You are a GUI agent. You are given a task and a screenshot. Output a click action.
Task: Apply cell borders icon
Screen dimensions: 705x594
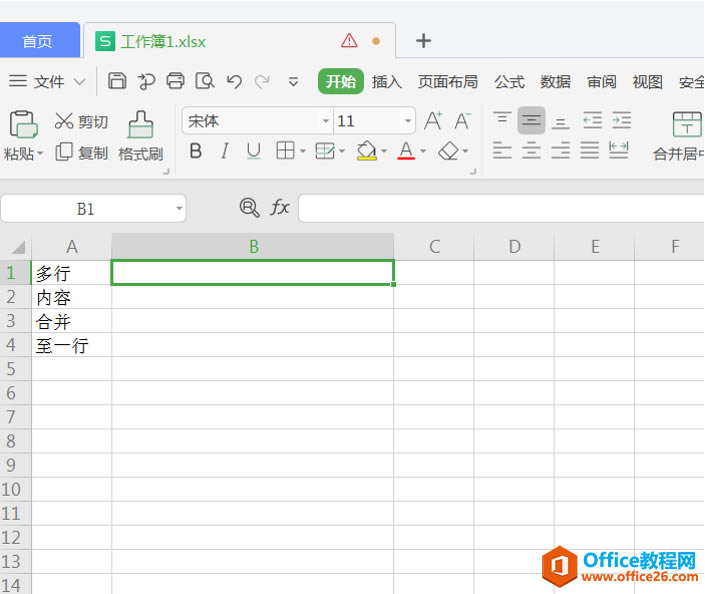(x=286, y=151)
